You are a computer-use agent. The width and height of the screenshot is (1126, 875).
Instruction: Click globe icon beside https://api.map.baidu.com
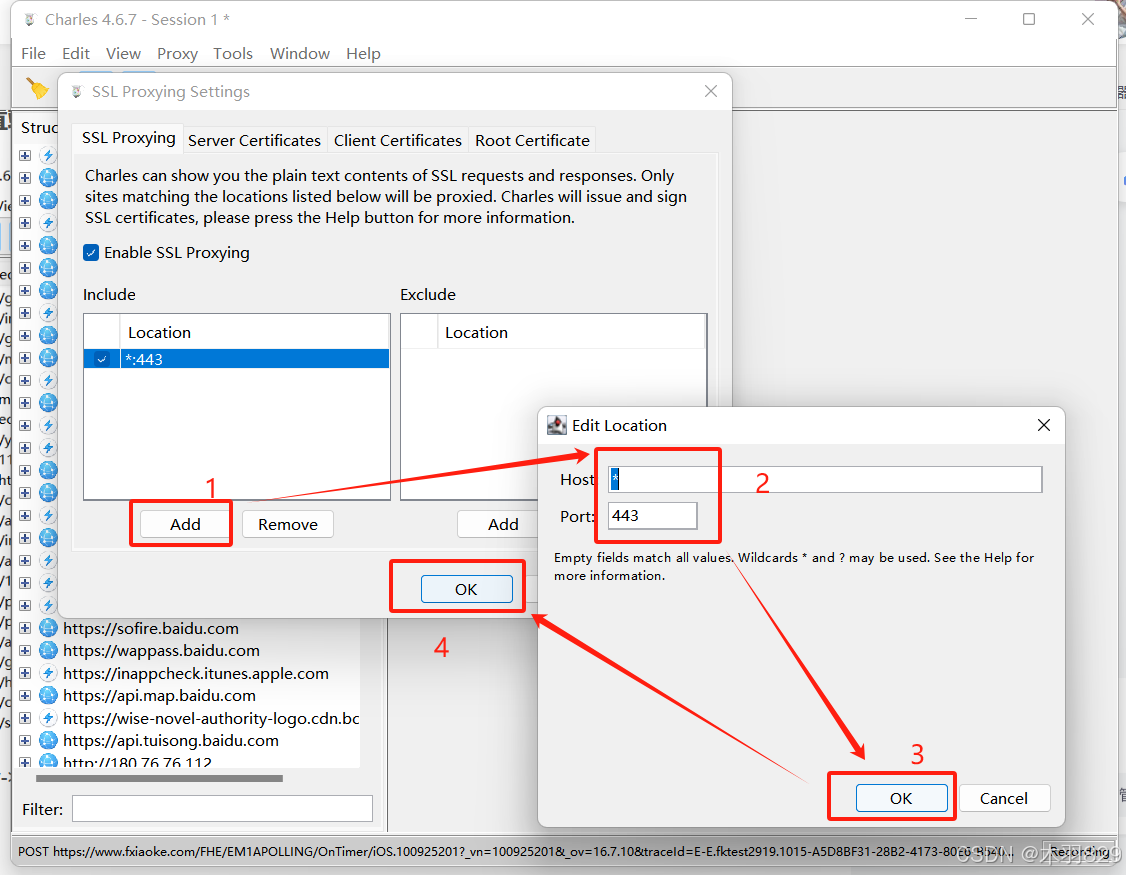[48, 695]
